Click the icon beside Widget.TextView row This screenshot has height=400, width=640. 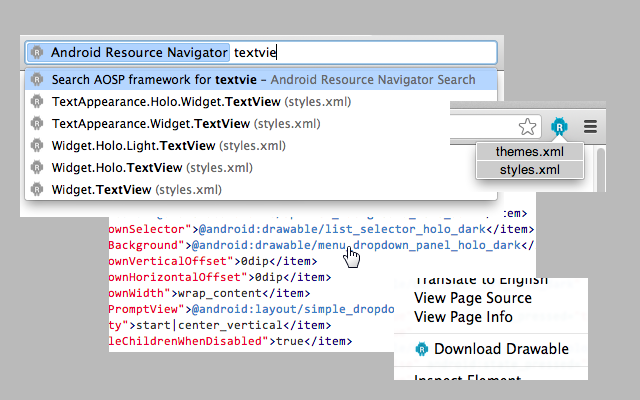pyautogui.click(x=37, y=190)
